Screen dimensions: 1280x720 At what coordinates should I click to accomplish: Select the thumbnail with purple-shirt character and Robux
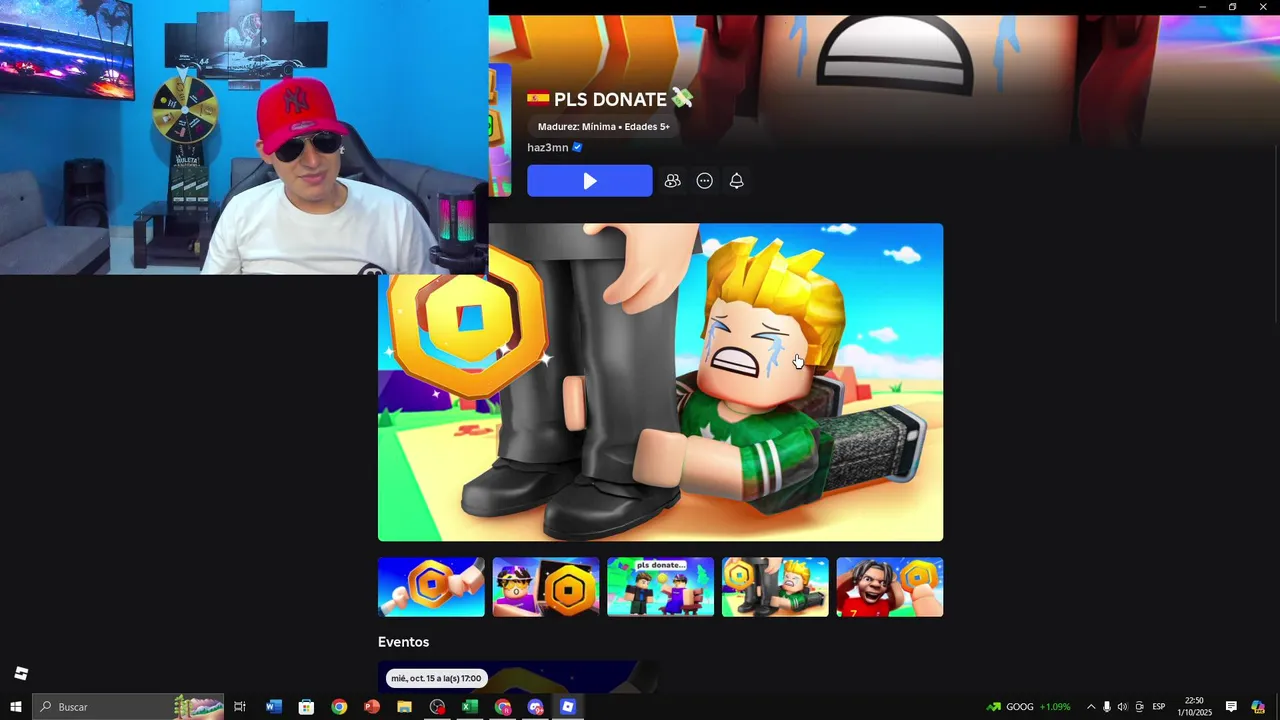point(546,587)
